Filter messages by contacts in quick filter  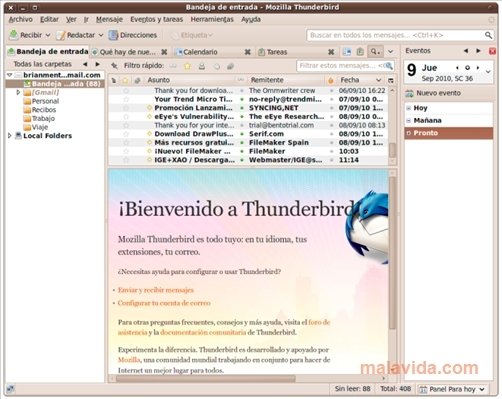(202, 66)
